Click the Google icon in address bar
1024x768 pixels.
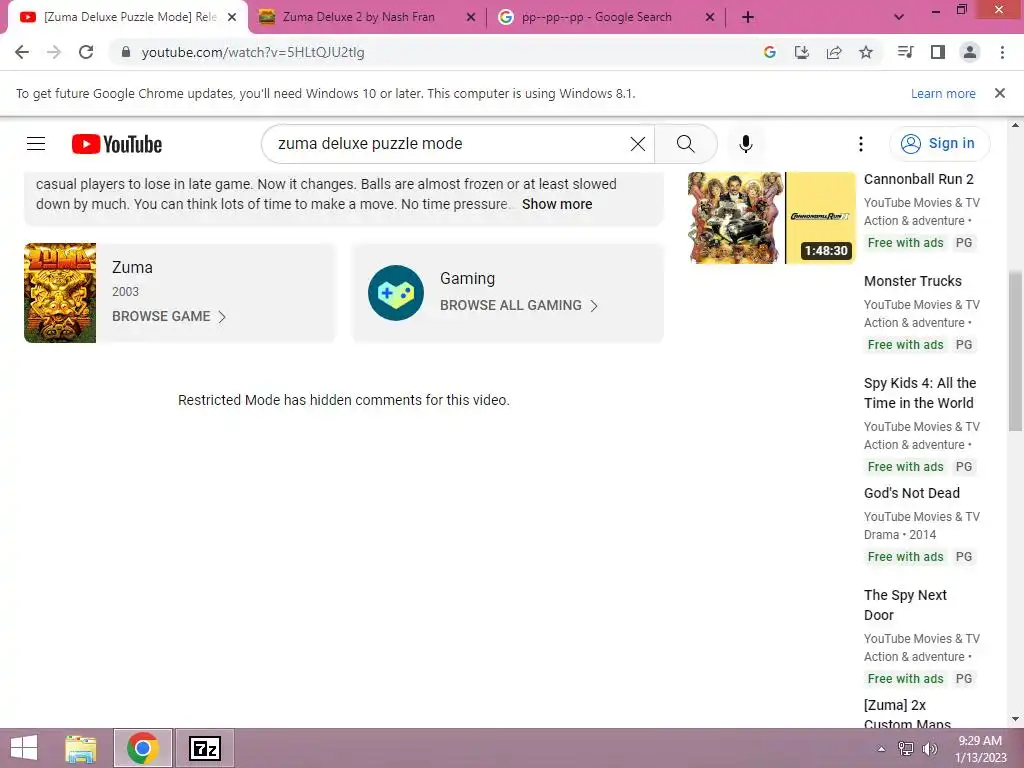click(770, 52)
